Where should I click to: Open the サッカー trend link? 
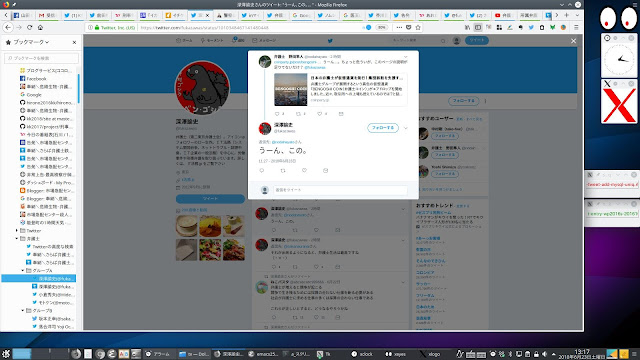pyautogui.click(x=423, y=284)
